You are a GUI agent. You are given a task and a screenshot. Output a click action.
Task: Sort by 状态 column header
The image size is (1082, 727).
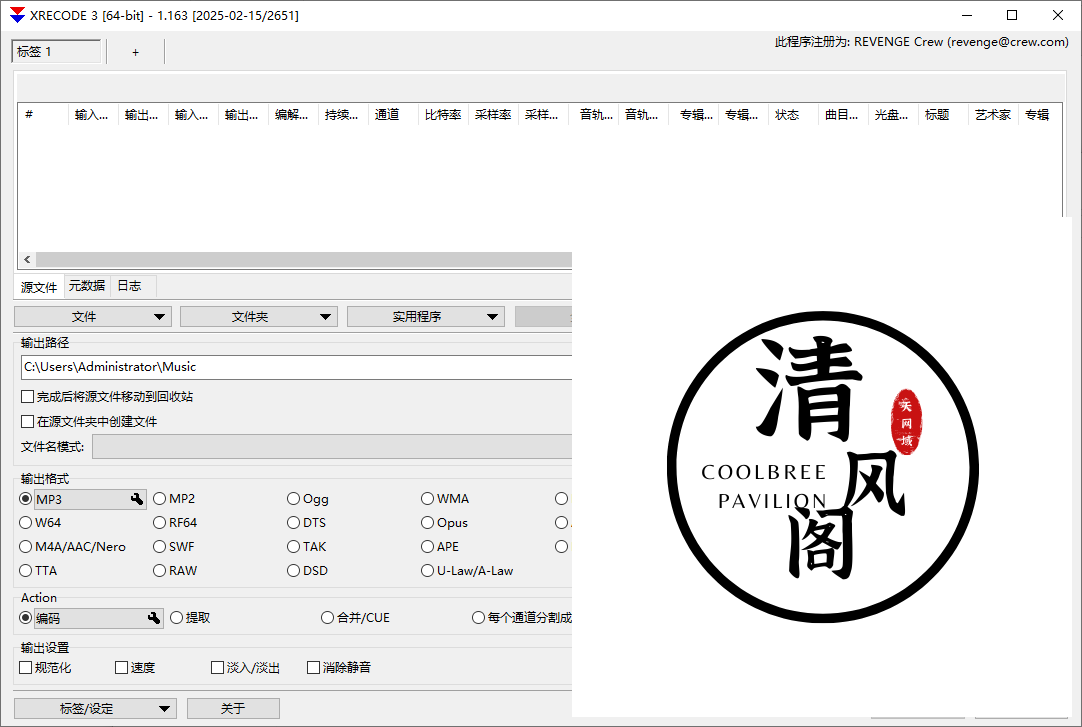pos(793,114)
